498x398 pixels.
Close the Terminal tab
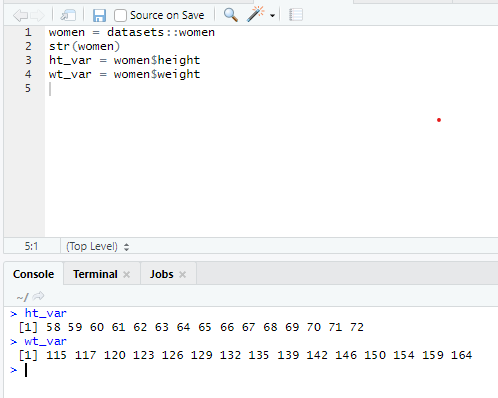(126, 274)
